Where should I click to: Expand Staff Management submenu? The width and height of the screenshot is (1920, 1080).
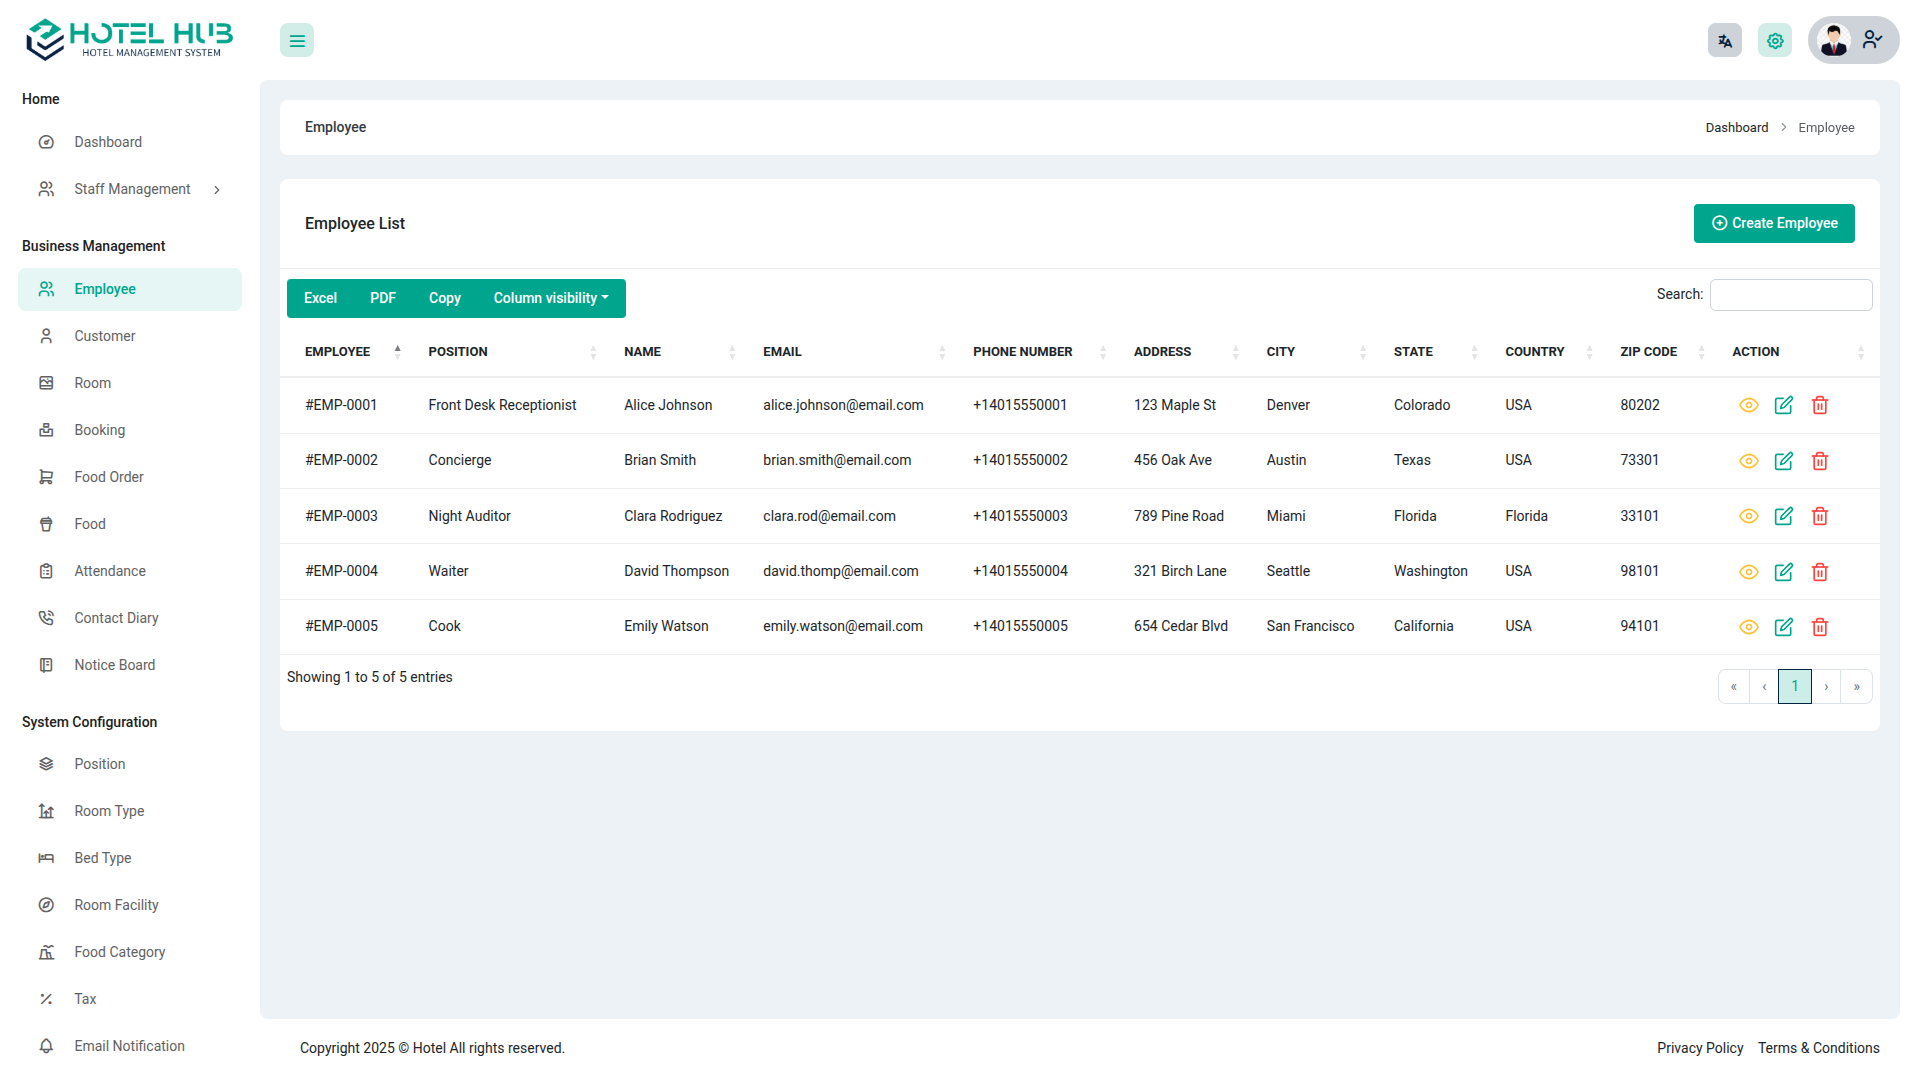pos(132,189)
